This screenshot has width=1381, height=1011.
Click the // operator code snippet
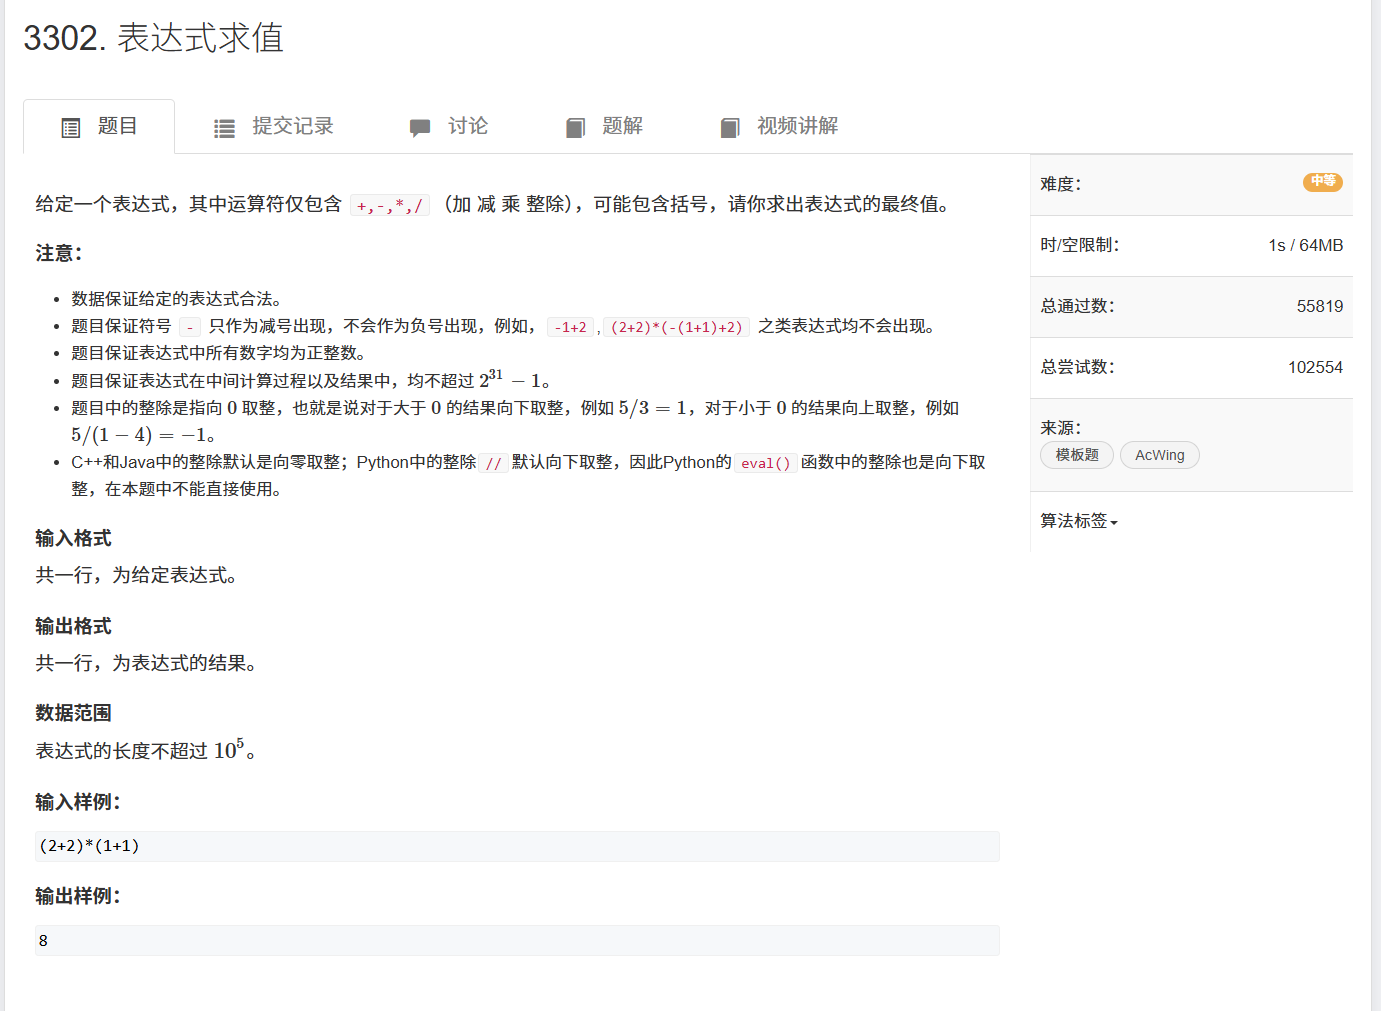494,463
